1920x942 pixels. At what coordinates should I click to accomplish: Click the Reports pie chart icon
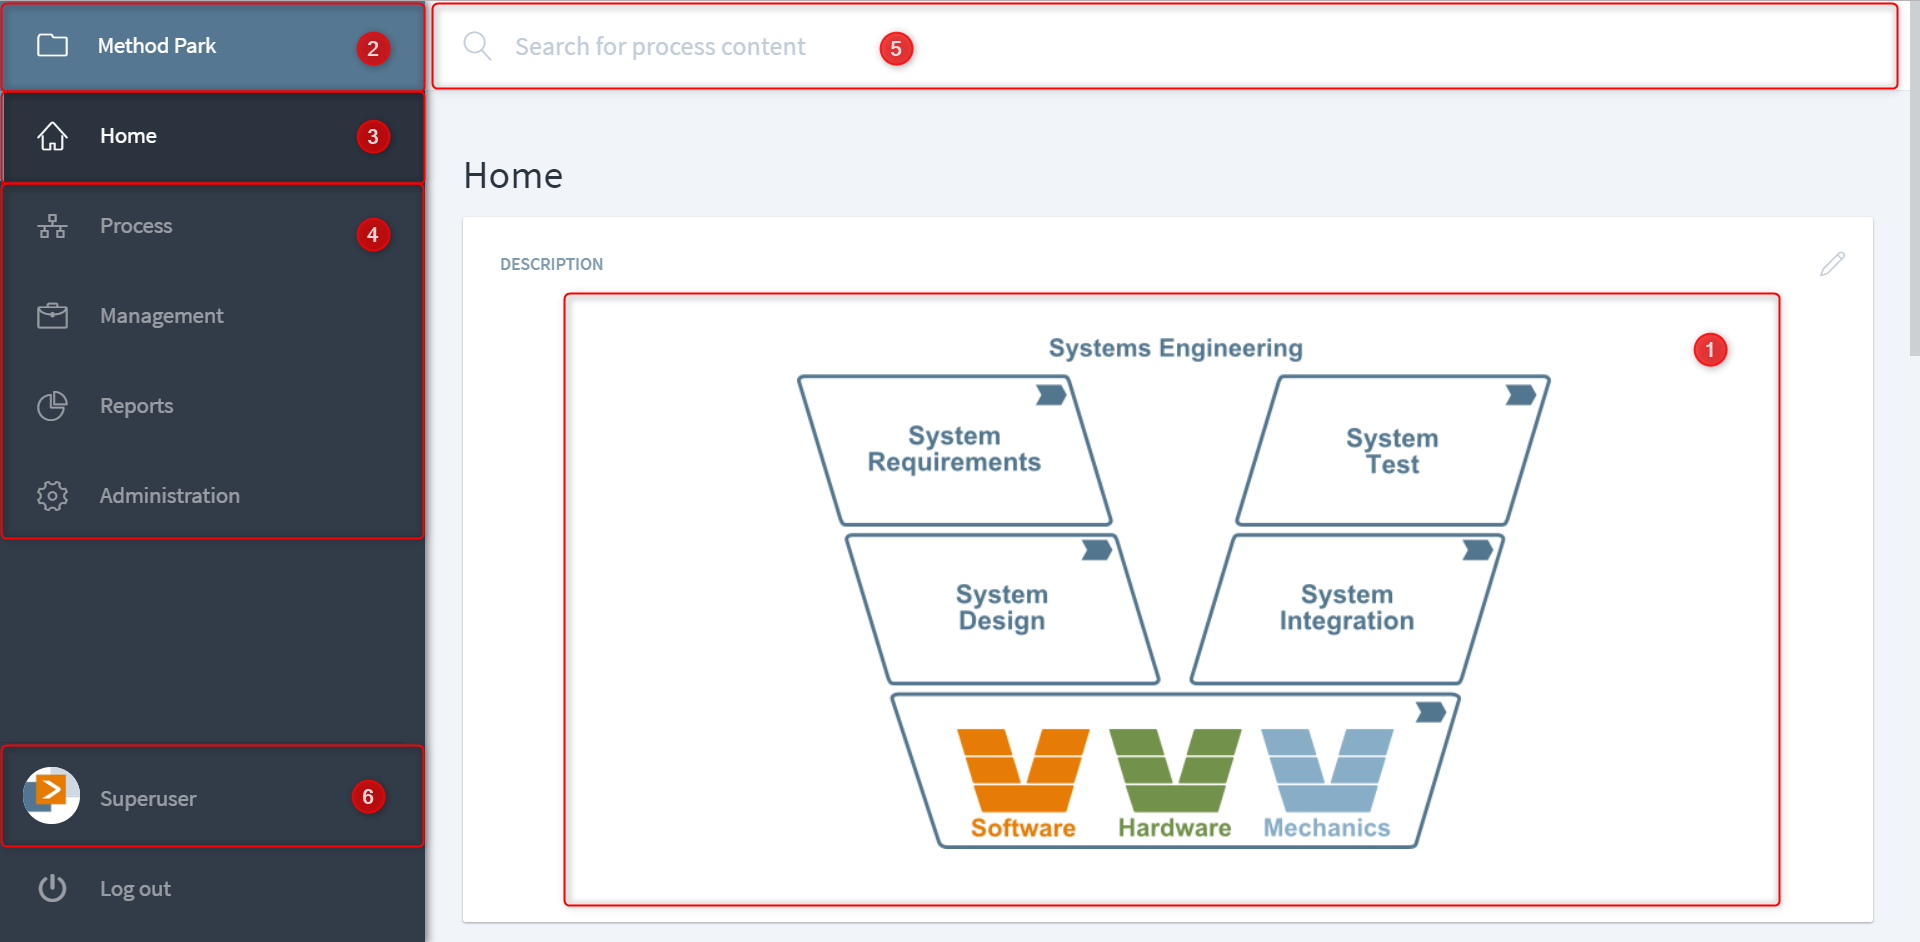[x=52, y=406]
